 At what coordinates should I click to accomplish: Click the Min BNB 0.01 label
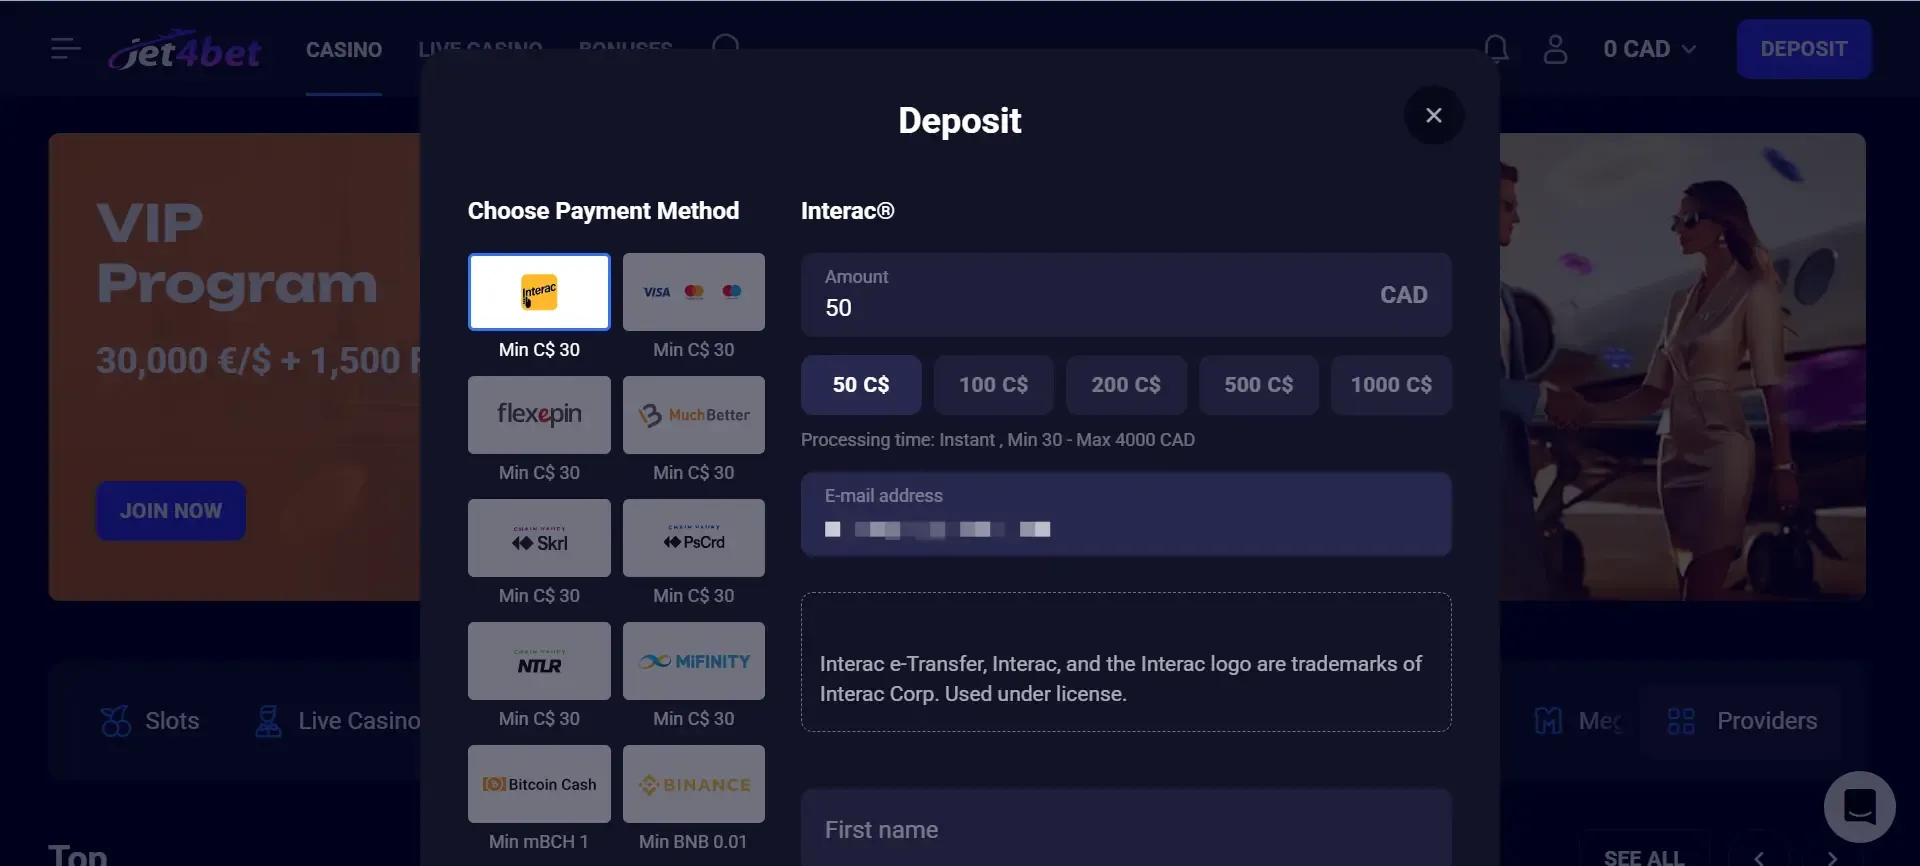tap(693, 842)
